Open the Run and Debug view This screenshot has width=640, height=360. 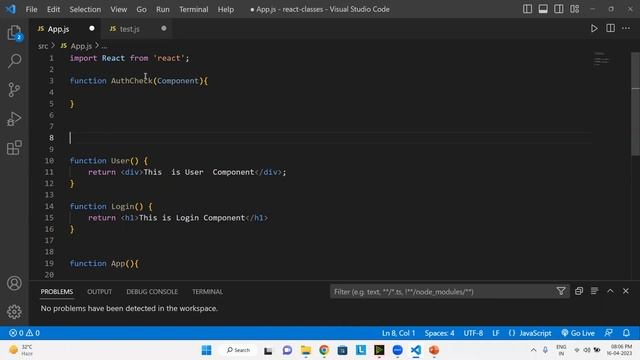point(14,119)
